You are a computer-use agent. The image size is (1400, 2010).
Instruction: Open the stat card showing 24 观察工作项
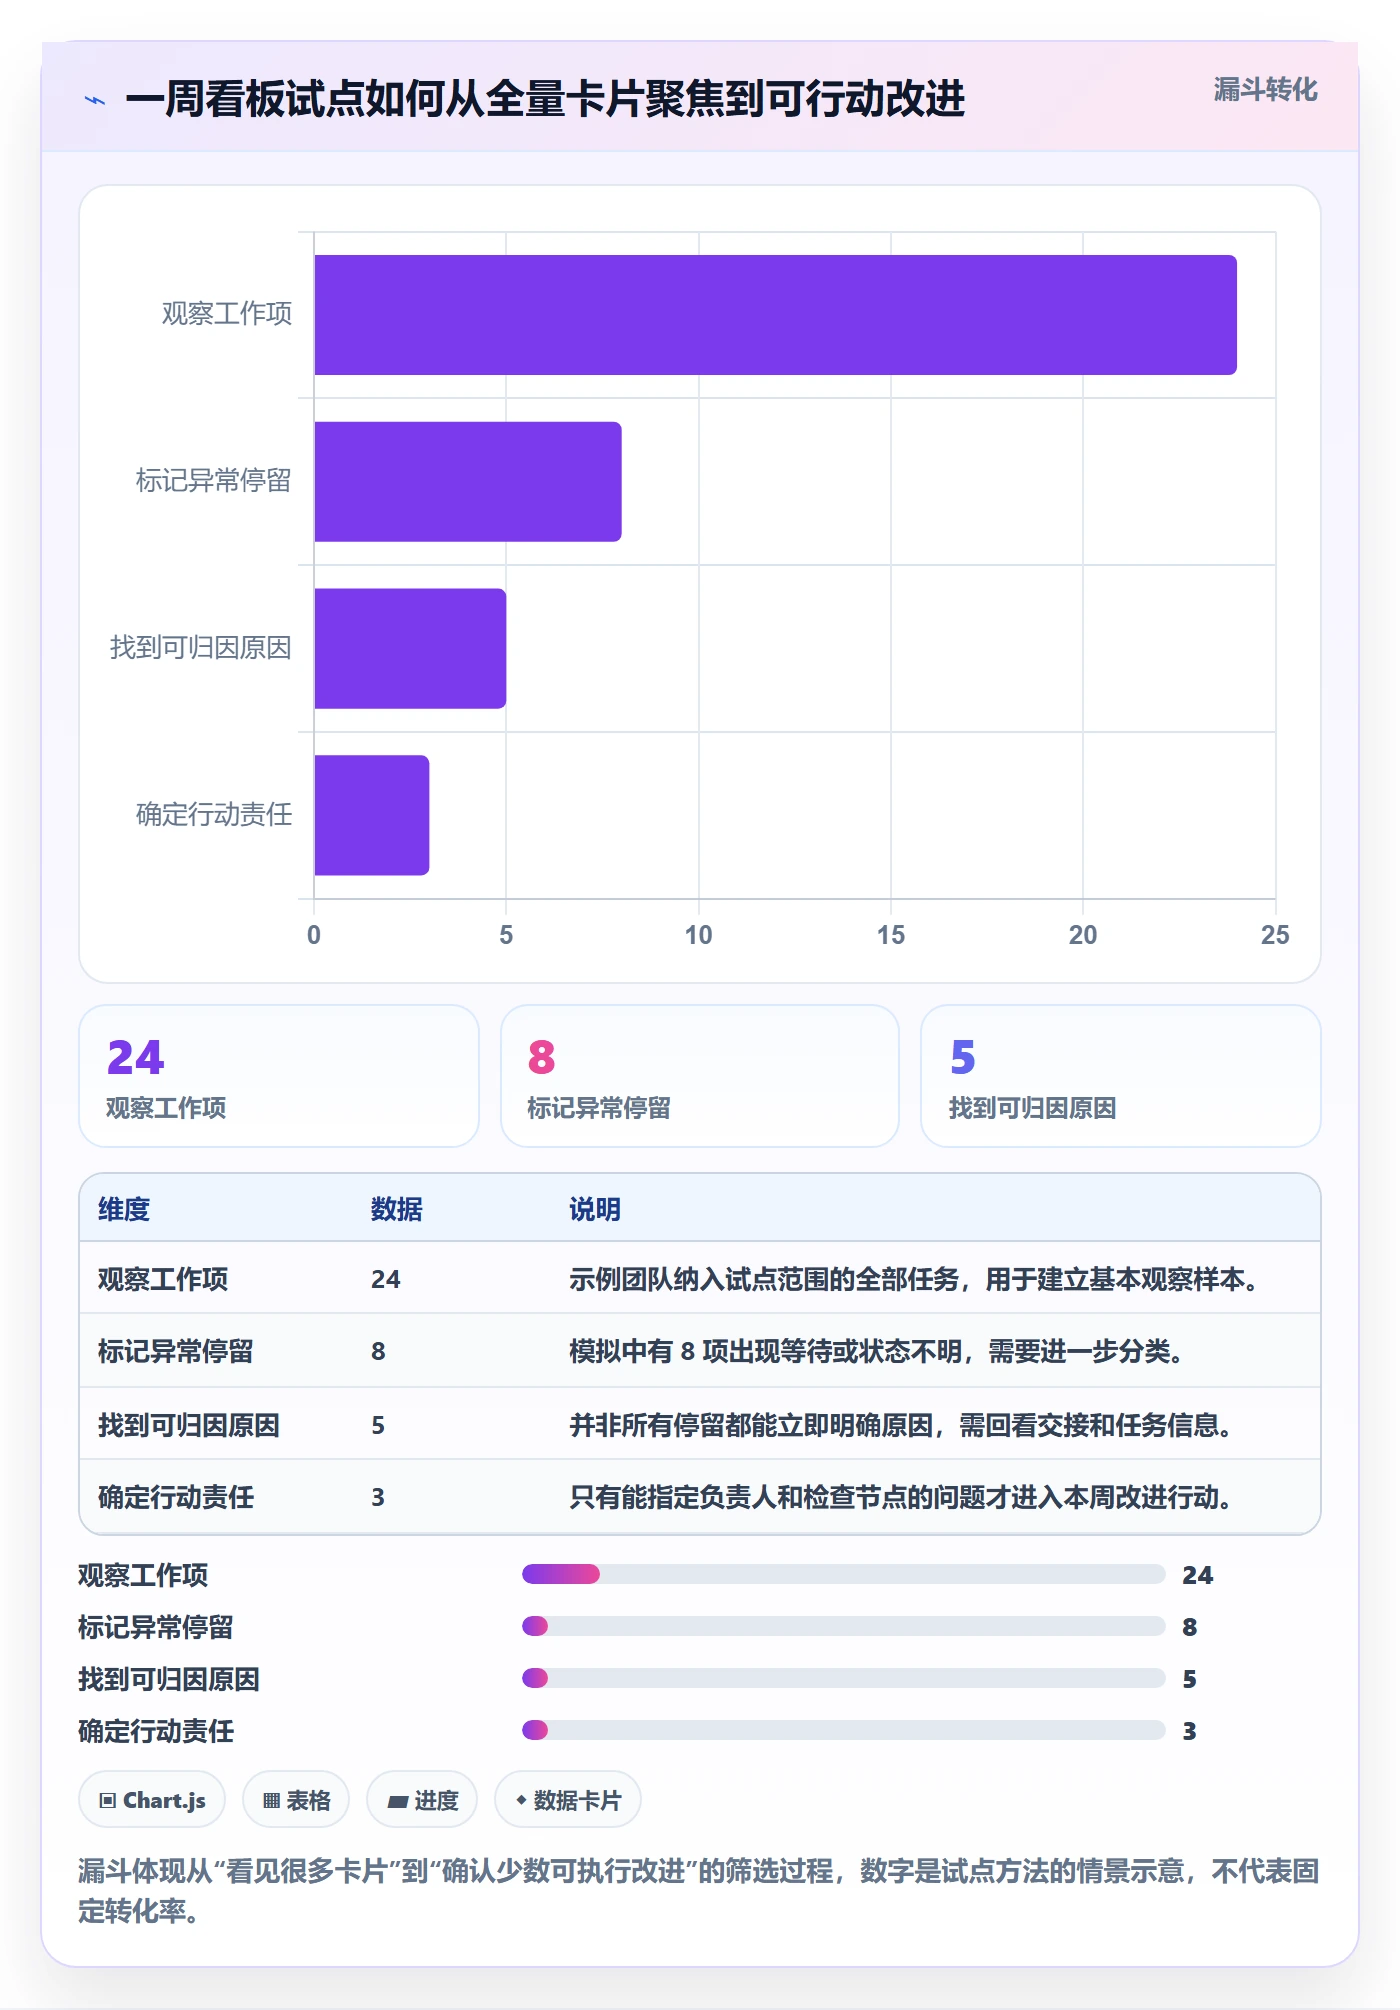pos(279,1076)
